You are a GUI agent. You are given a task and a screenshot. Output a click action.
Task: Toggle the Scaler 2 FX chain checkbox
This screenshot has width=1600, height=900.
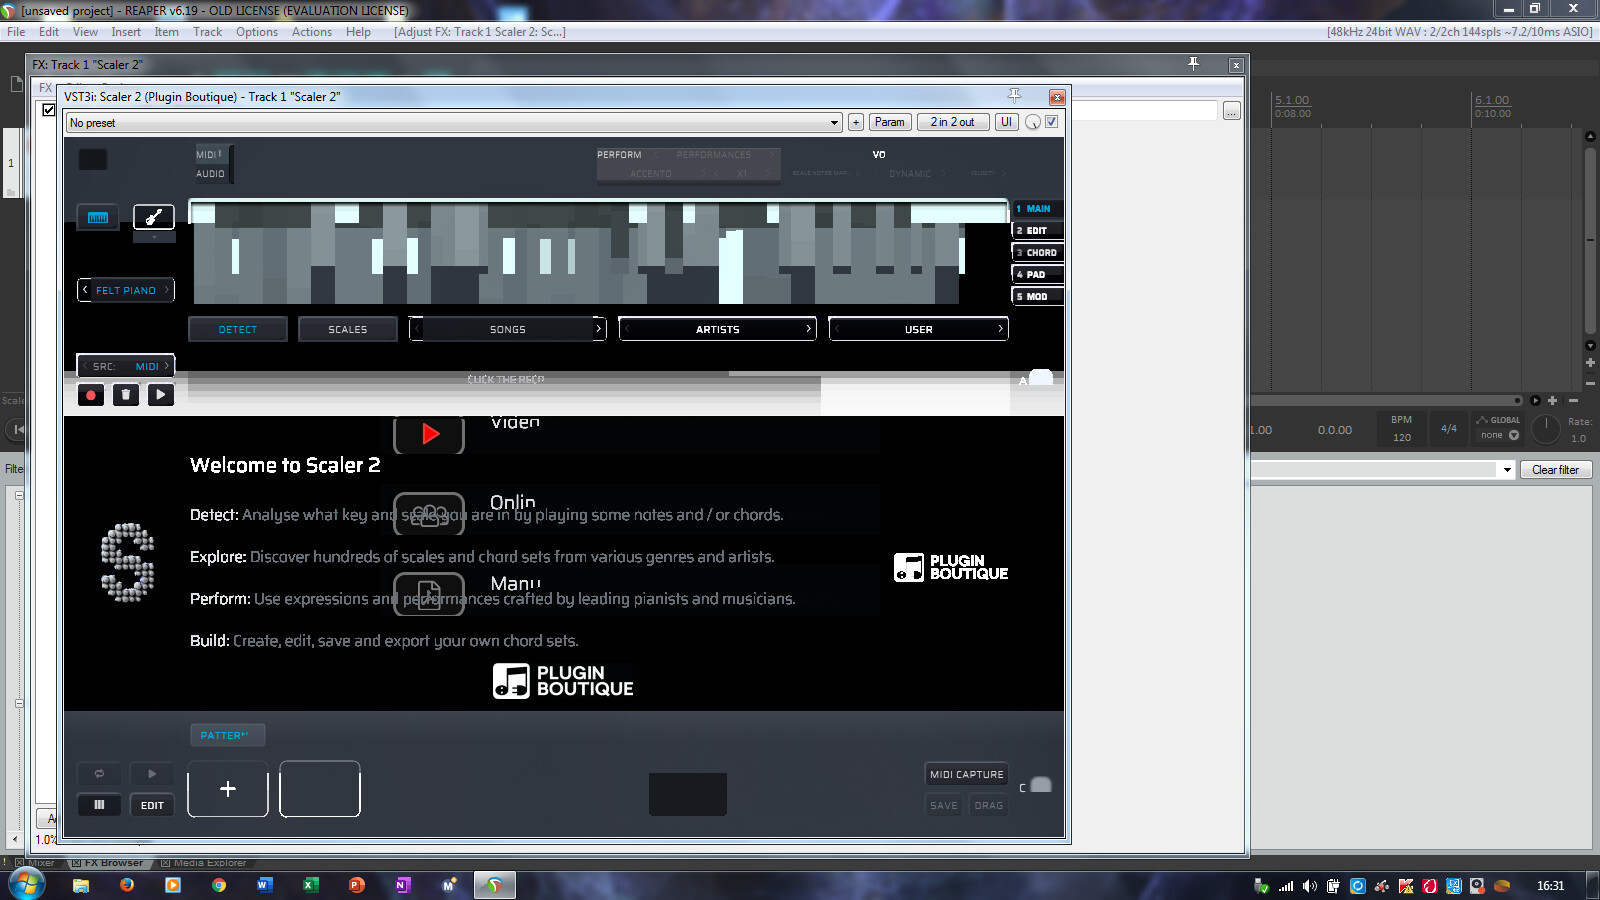pyautogui.click(x=49, y=110)
